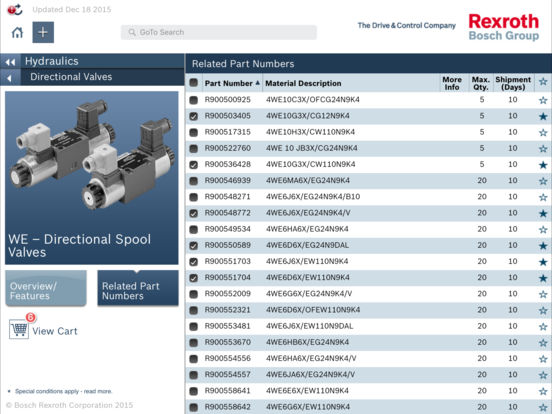Uncheck the box for R900536428
This screenshot has height=414, width=552.
coord(194,165)
